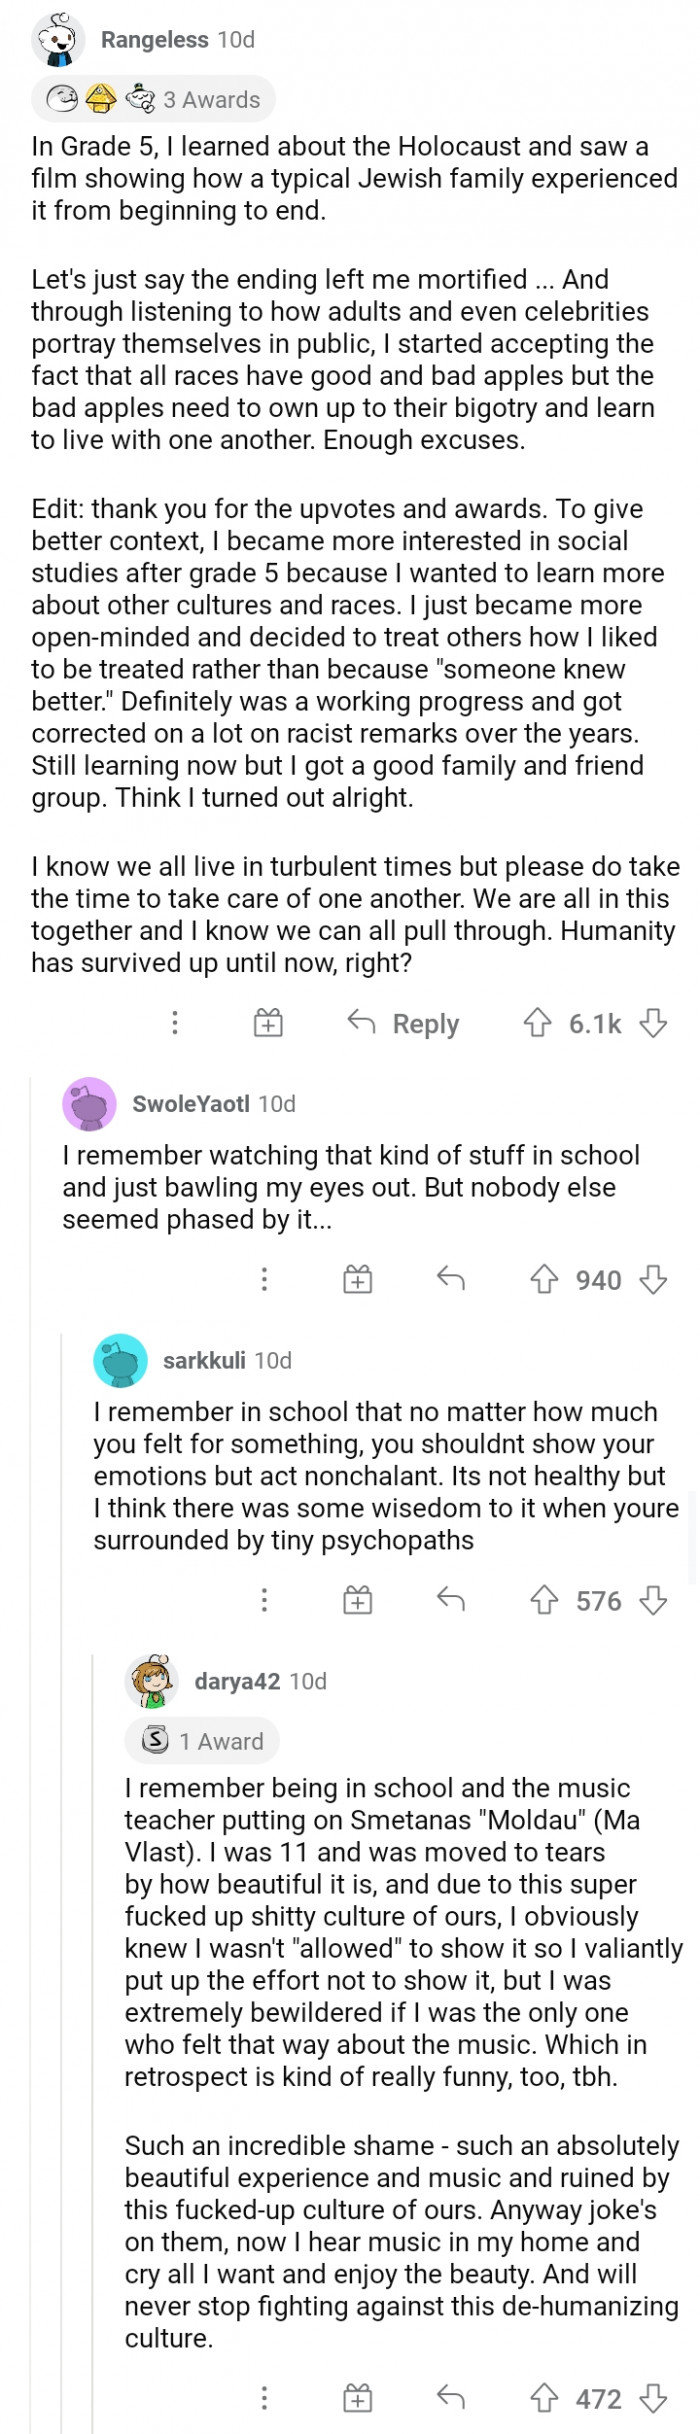Click Reply on Rangeless's comment
Image resolution: width=700 pixels, height=2434 pixels.
point(403,1023)
